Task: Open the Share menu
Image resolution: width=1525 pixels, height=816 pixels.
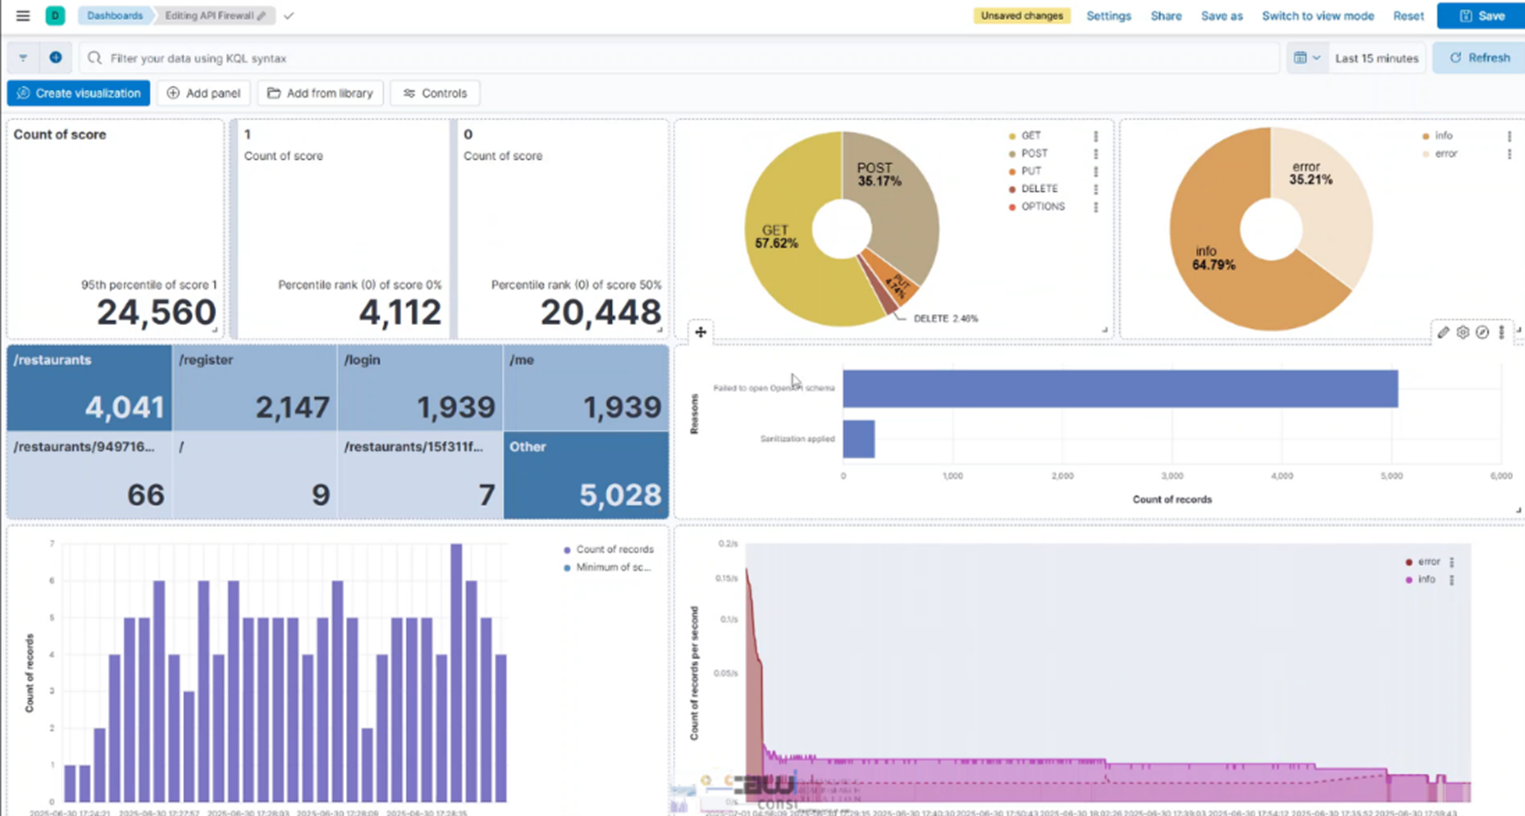Action: 1165,16
